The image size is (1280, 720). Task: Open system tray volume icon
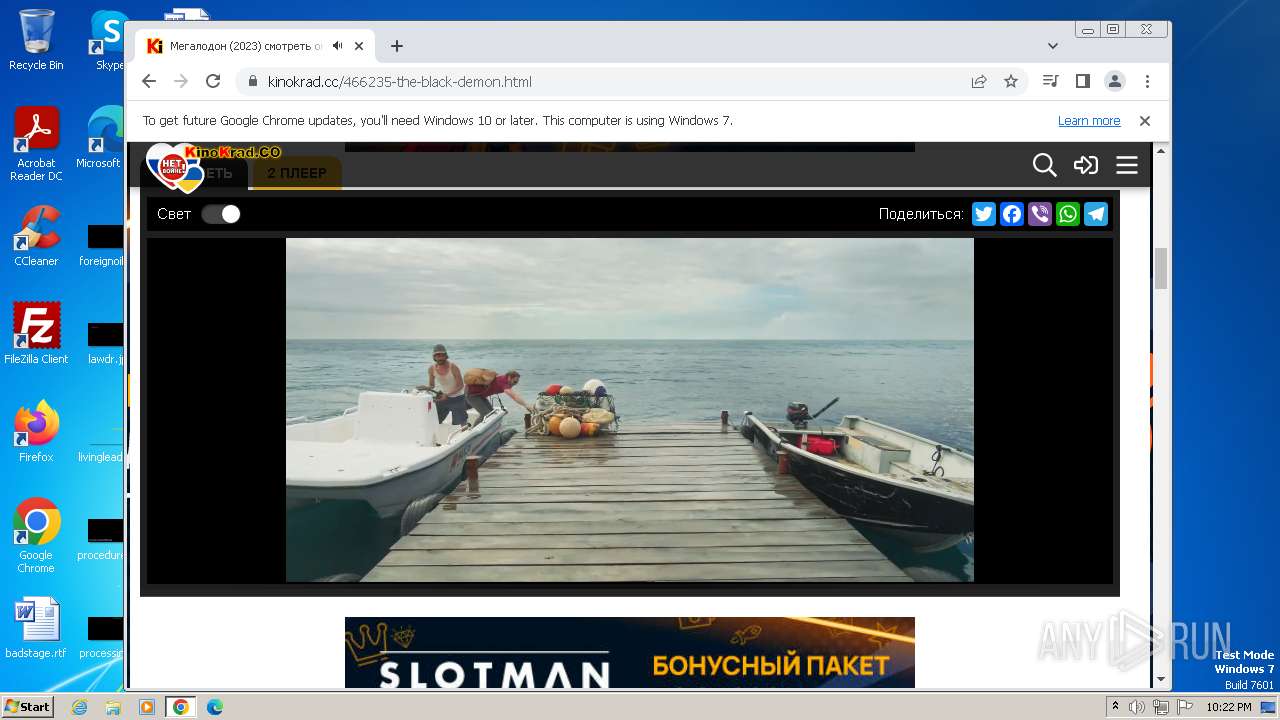1137,707
